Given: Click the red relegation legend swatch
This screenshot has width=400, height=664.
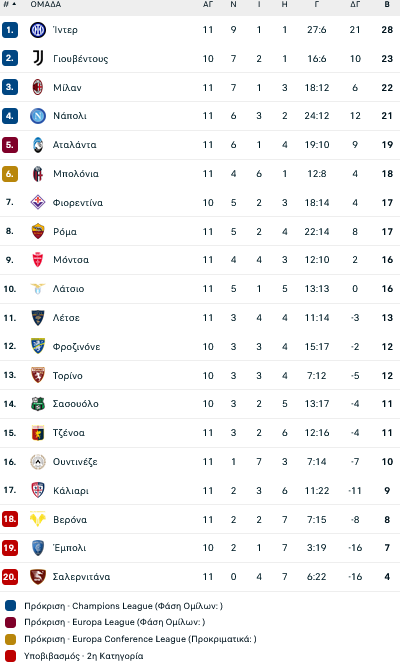Looking at the screenshot, I should (x=11, y=656).
